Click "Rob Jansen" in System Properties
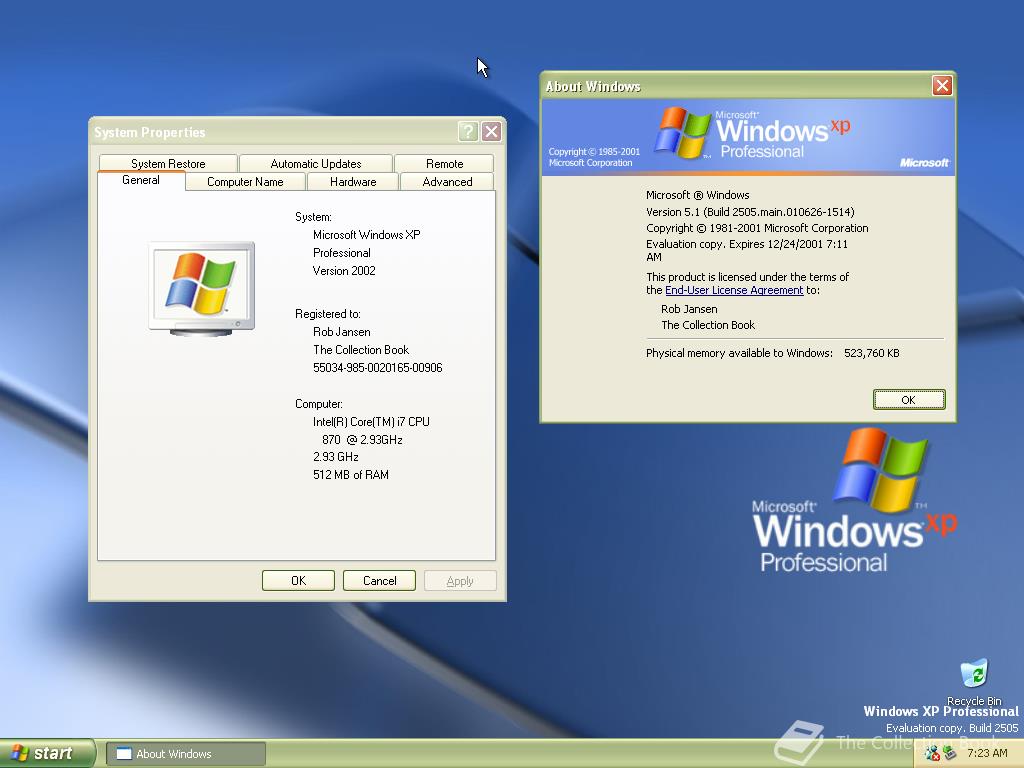Viewport: 1024px width, 768px height. pyautogui.click(x=342, y=332)
